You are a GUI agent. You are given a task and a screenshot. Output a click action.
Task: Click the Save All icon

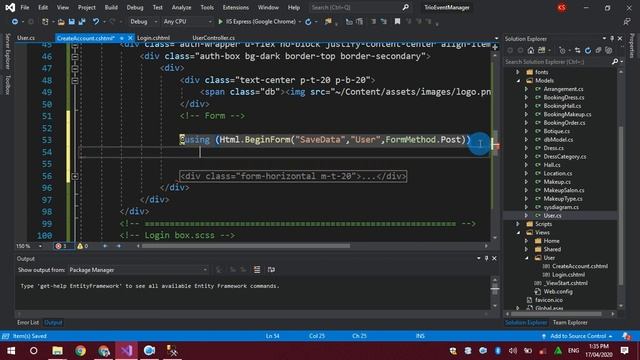click(82, 22)
